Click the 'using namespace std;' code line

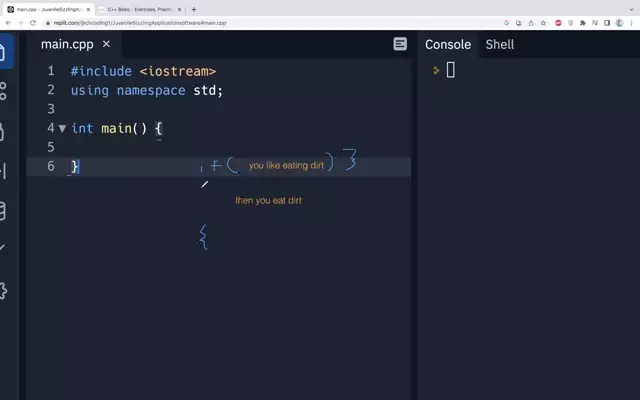(147, 90)
